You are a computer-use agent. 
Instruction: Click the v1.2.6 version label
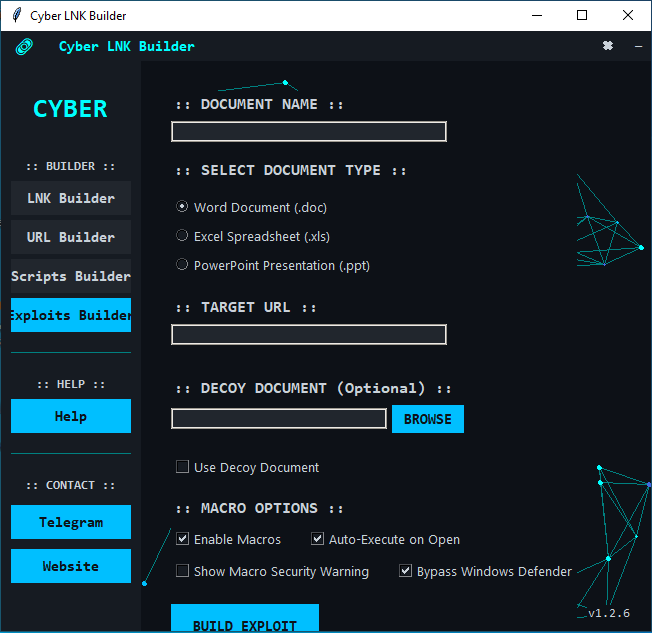[x=609, y=613]
